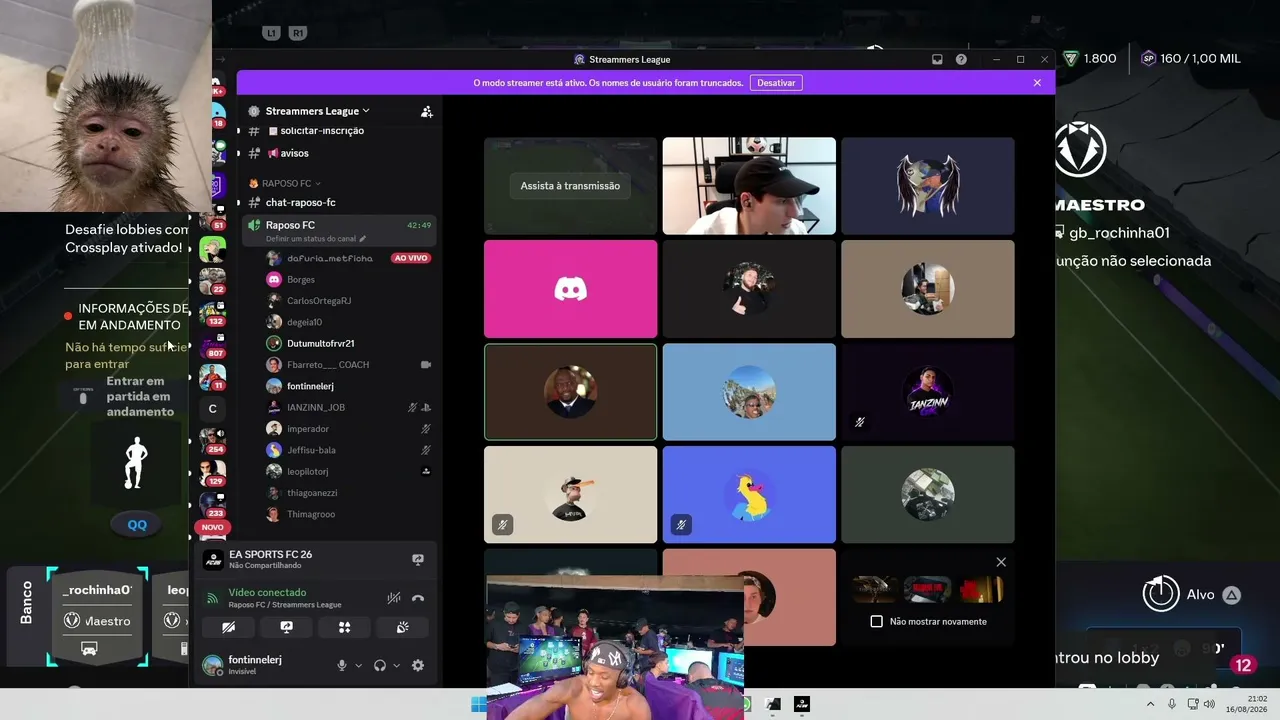The image size is (1280, 720).
Task: Open EA SPORTS FC taskbar icon
Action: [801, 704]
